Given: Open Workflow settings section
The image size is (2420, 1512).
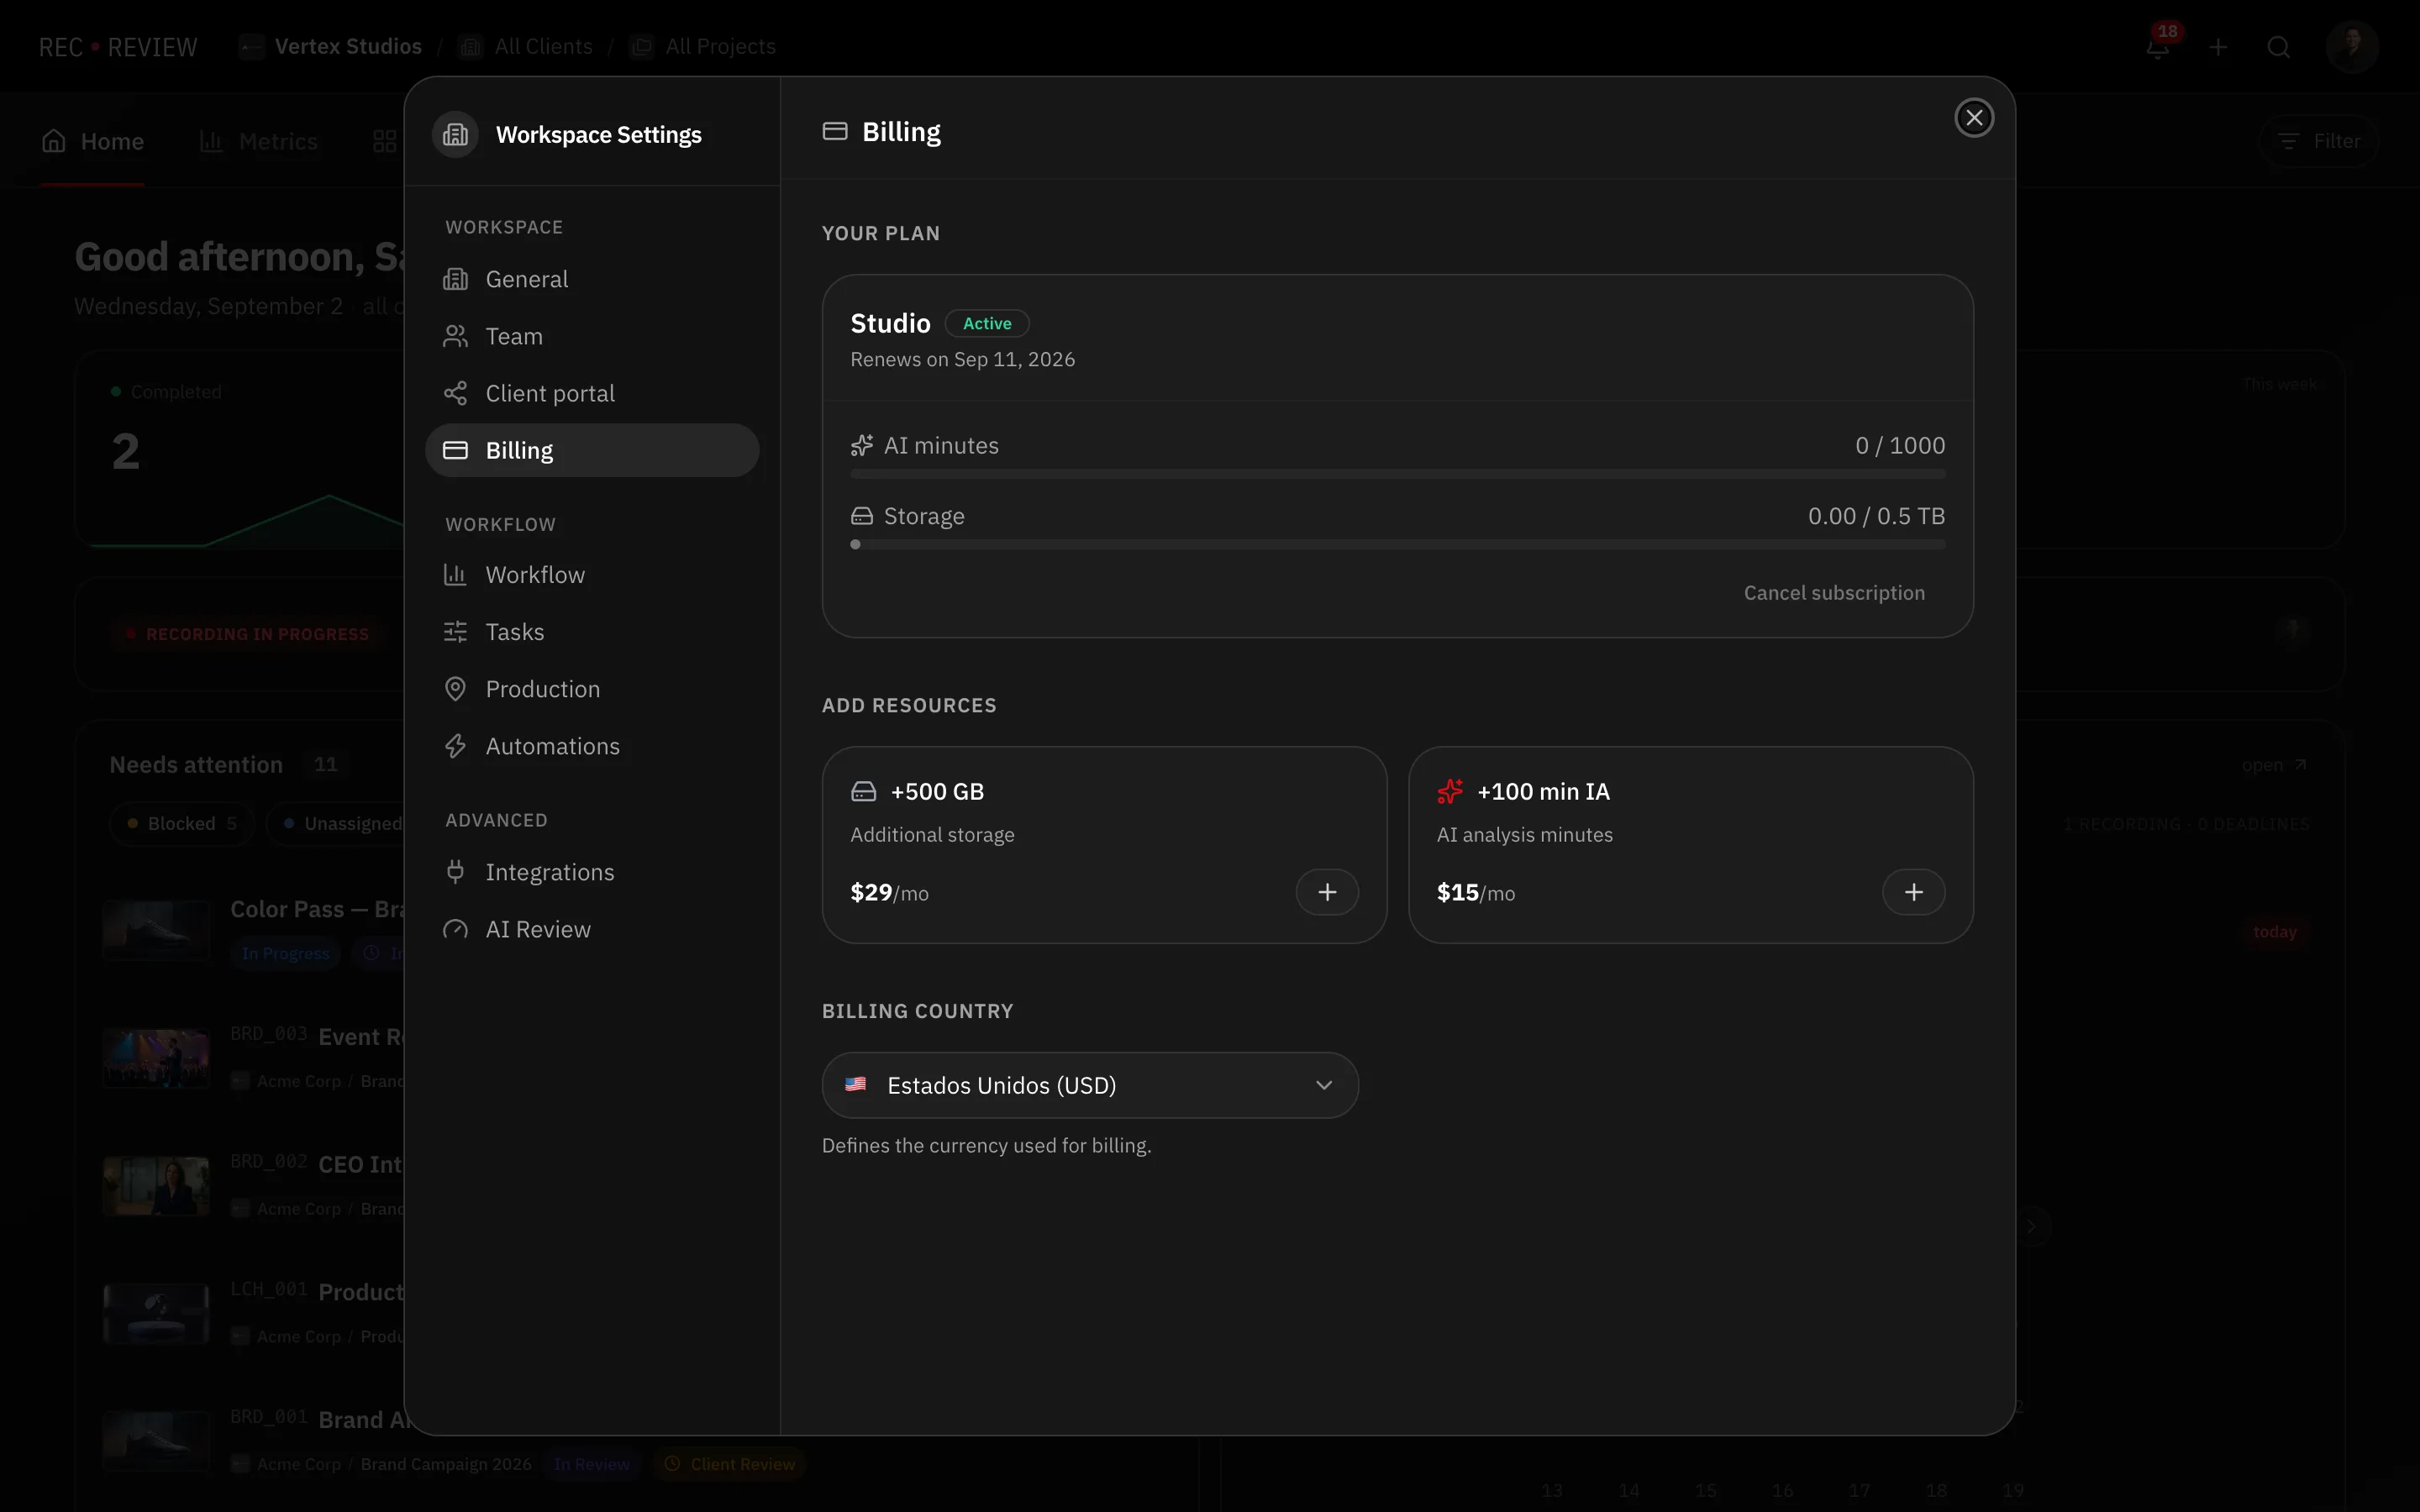Looking at the screenshot, I should [592, 575].
